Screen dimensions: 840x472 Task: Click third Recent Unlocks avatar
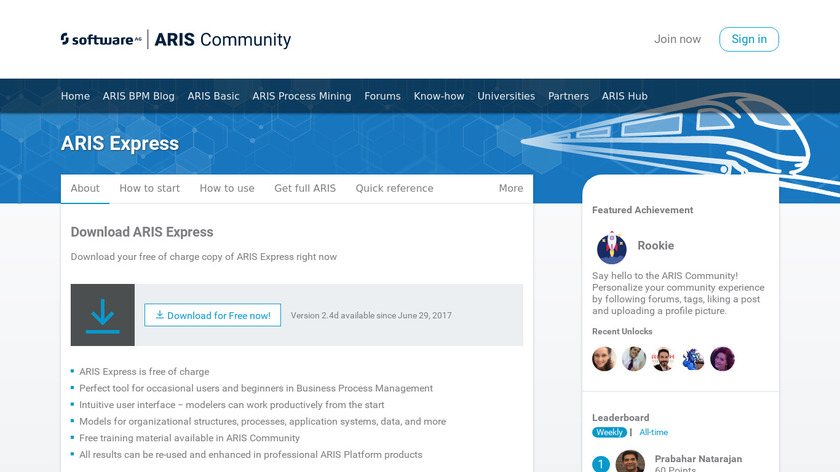tap(663, 359)
